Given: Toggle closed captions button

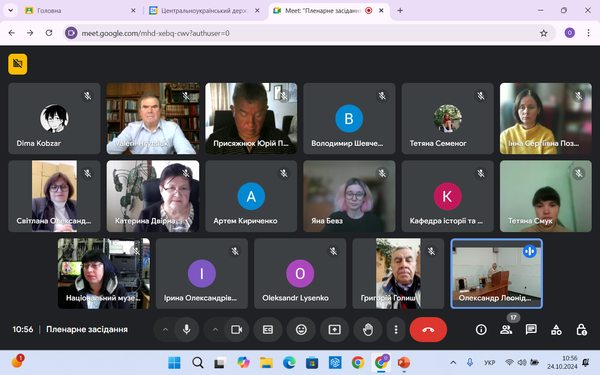Looking at the screenshot, I should pyautogui.click(x=268, y=329).
